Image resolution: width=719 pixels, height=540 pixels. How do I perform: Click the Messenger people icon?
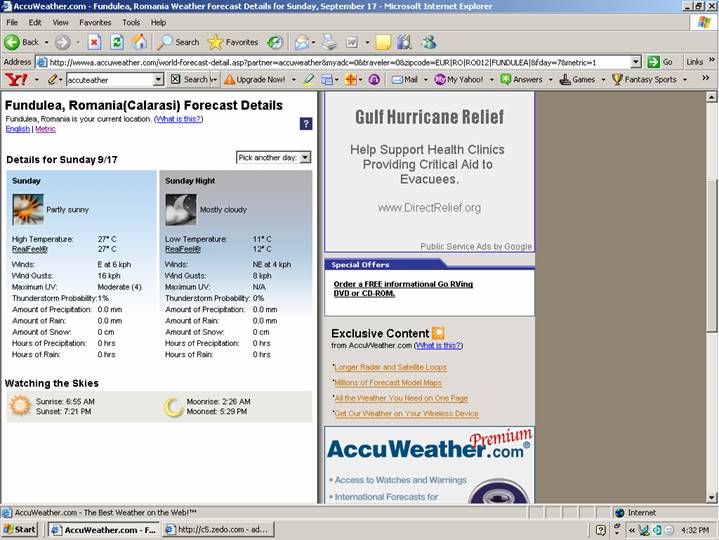click(429, 43)
